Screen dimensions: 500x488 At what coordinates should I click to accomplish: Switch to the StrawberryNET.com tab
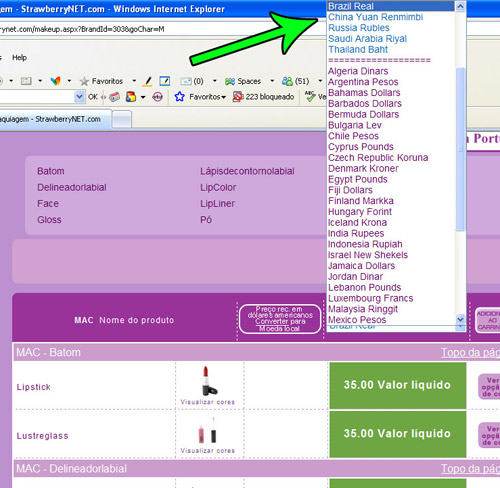pos(55,119)
